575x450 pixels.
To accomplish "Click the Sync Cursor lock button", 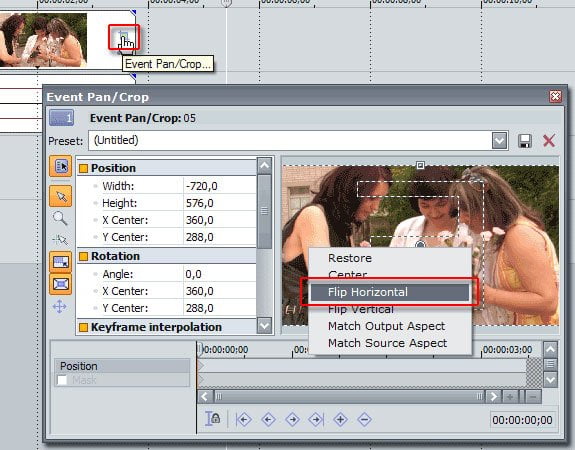I will tap(213, 419).
